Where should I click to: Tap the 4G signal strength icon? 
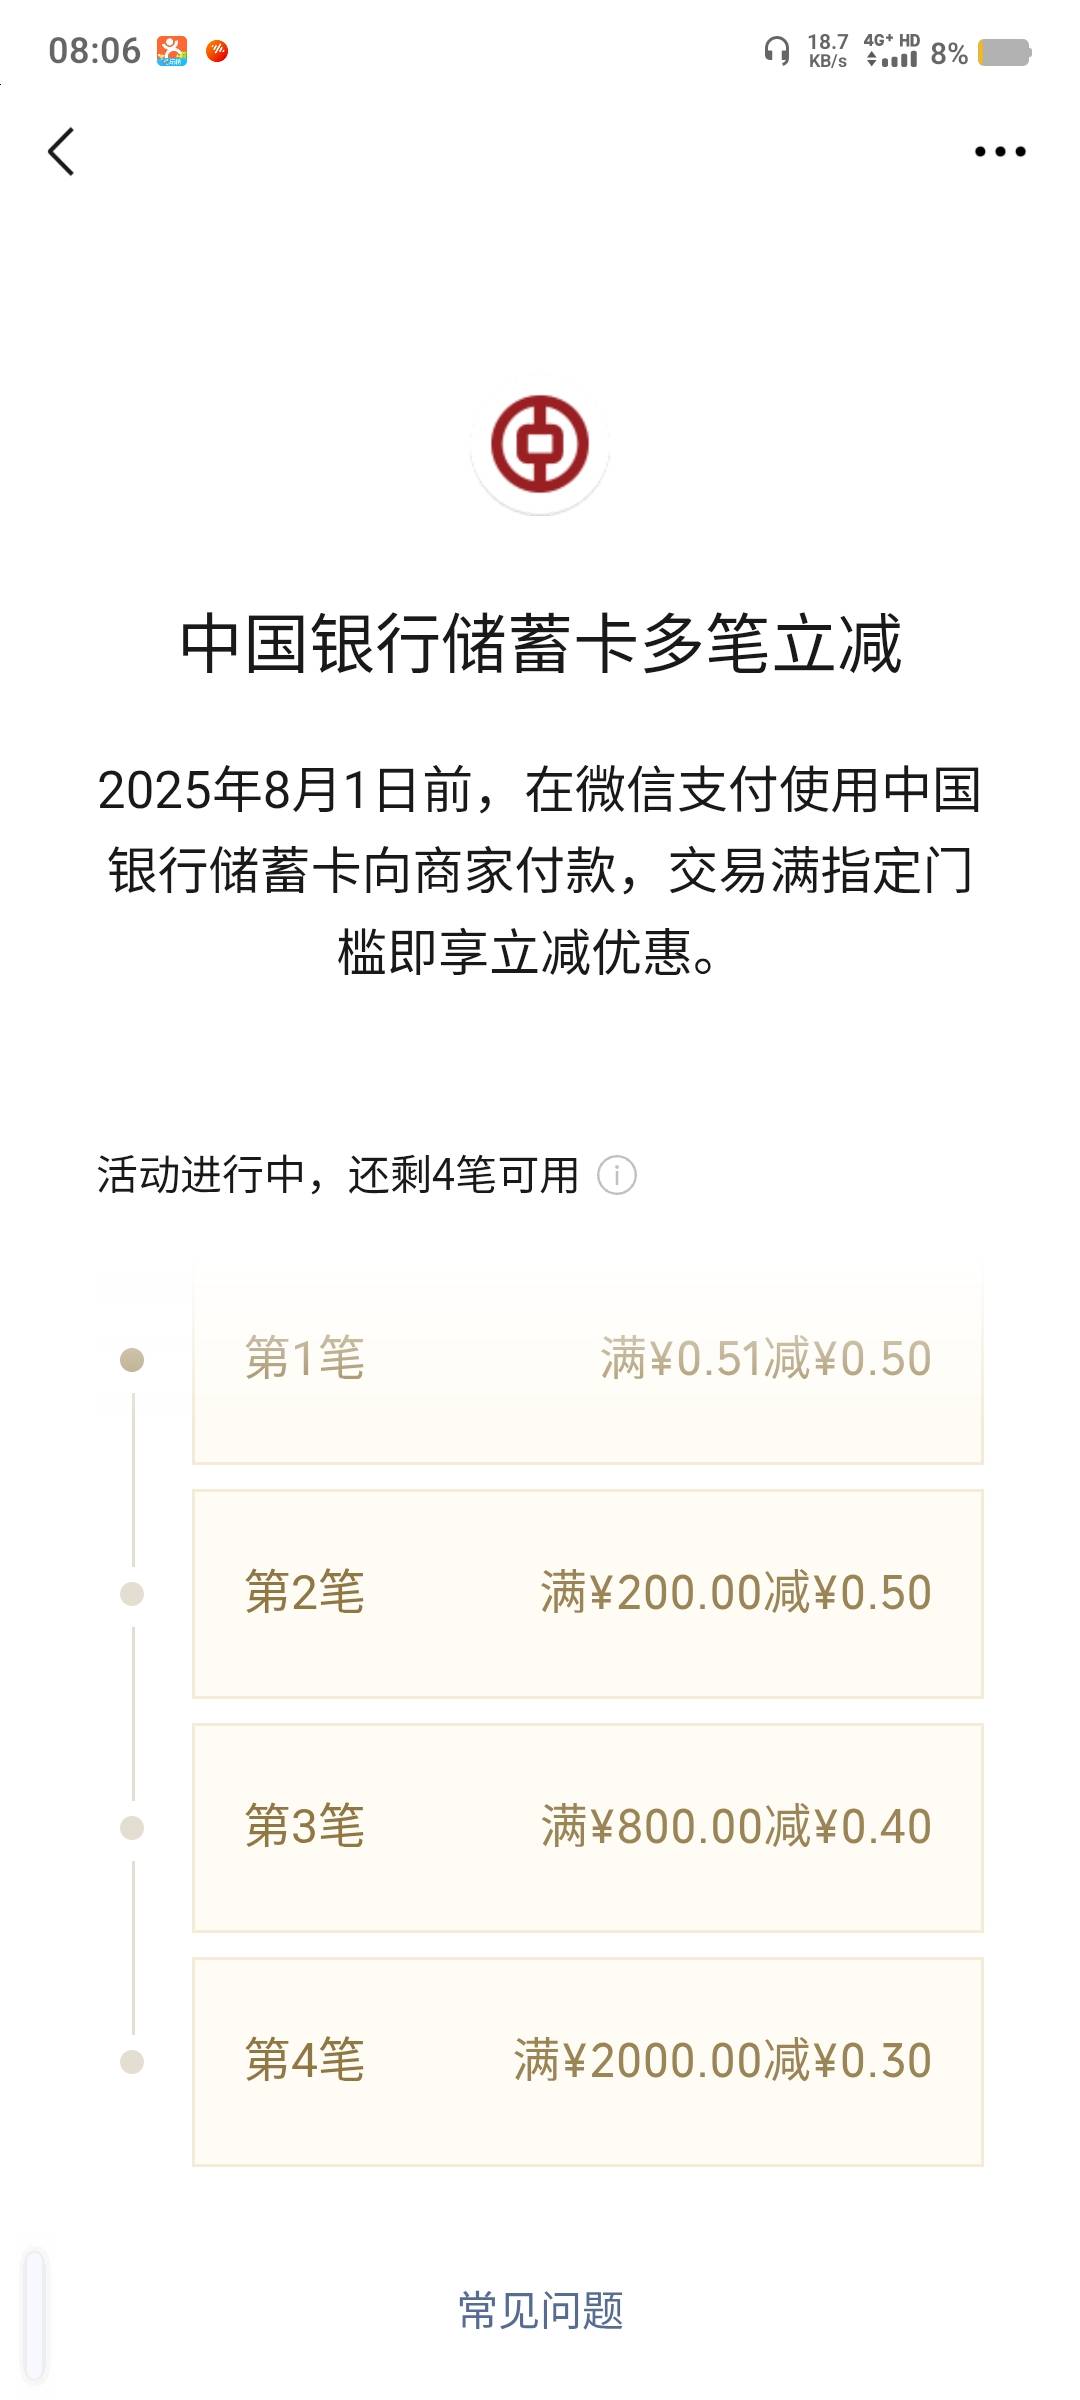click(x=892, y=50)
